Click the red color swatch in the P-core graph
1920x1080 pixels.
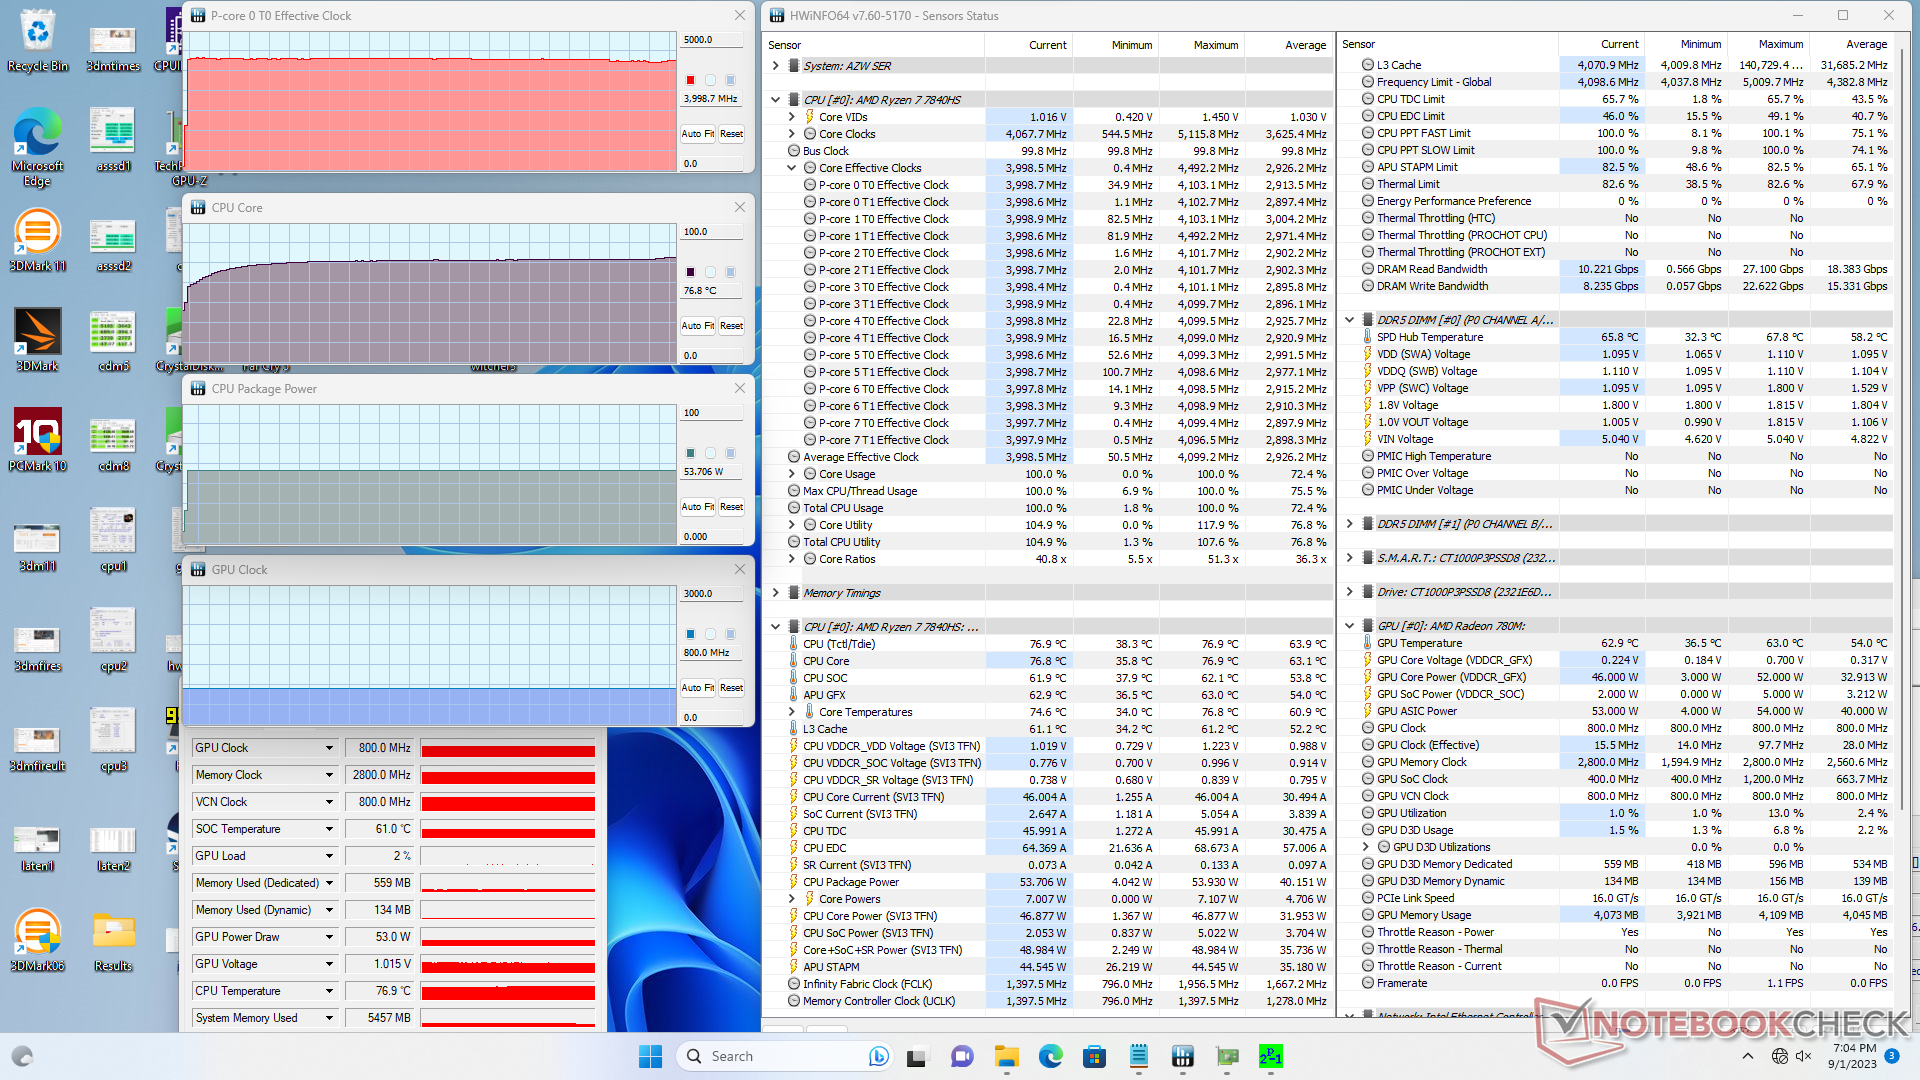[x=690, y=79]
